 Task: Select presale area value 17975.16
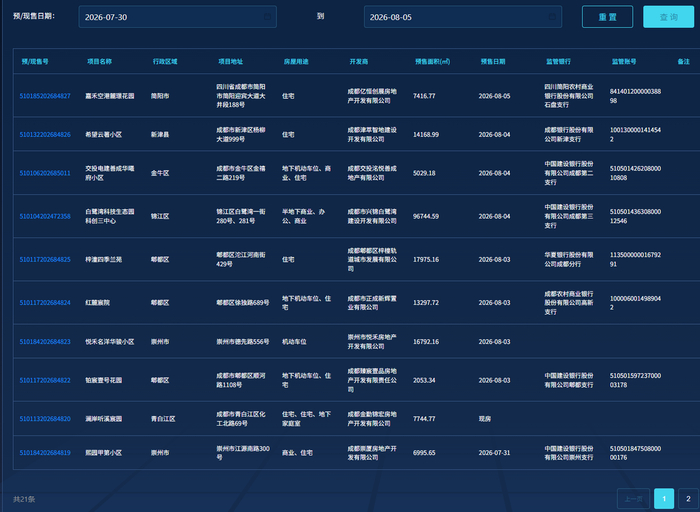[426, 259]
